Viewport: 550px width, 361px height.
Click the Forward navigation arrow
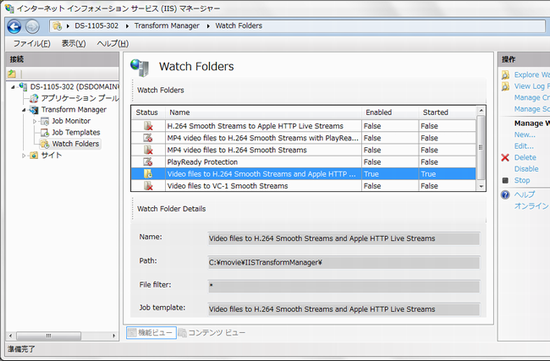pyautogui.click(x=33, y=27)
